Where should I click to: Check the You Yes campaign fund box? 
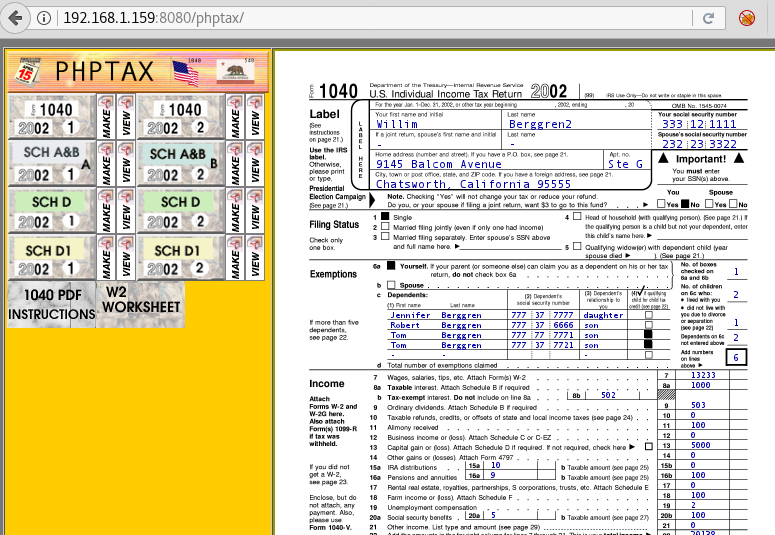click(x=661, y=204)
